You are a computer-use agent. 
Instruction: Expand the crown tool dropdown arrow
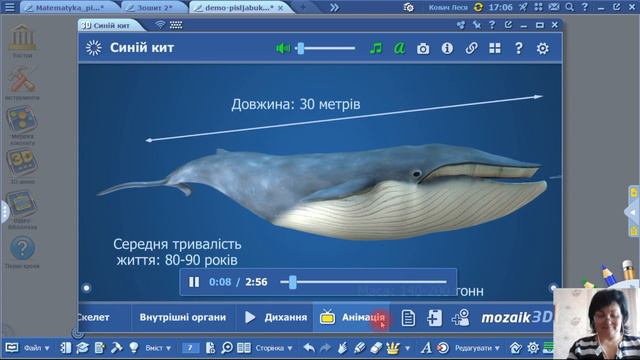[x=407, y=349]
